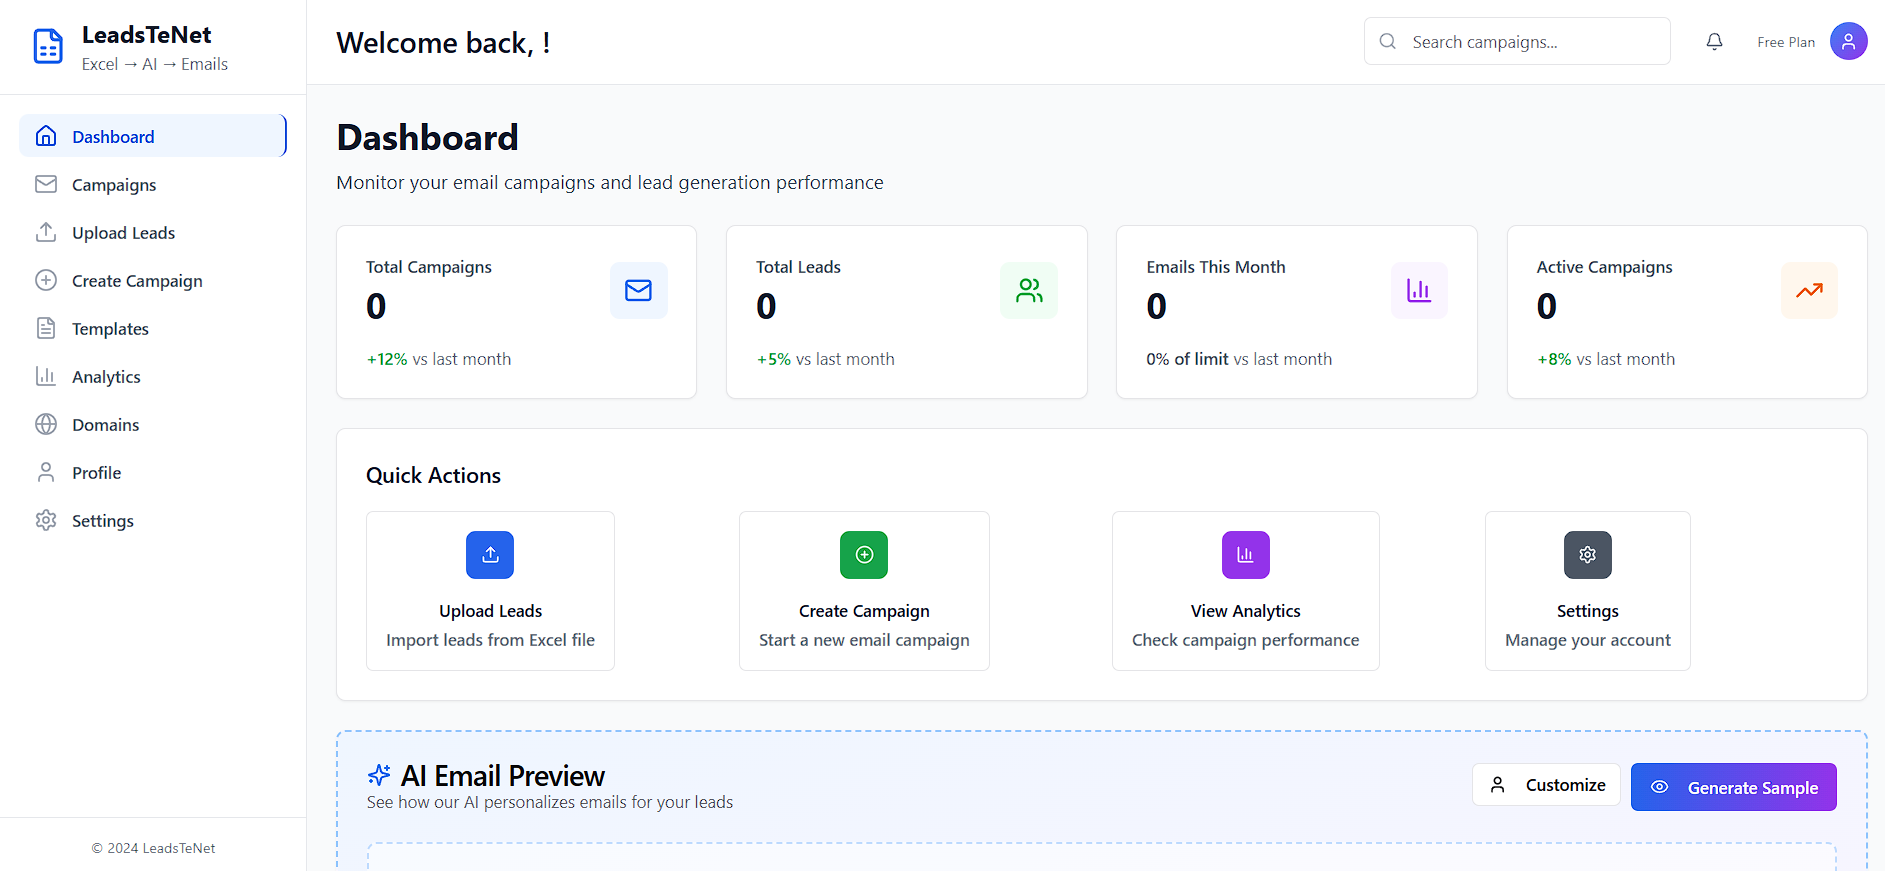
Task: Click the trending arrow icon on Active Campaigns card
Action: 1809,290
